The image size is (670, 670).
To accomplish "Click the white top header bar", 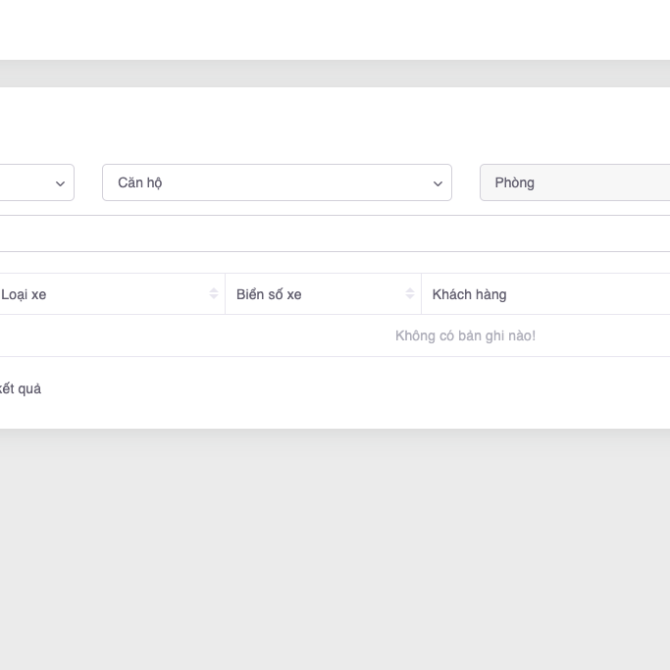I will pyautogui.click(x=335, y=30).
